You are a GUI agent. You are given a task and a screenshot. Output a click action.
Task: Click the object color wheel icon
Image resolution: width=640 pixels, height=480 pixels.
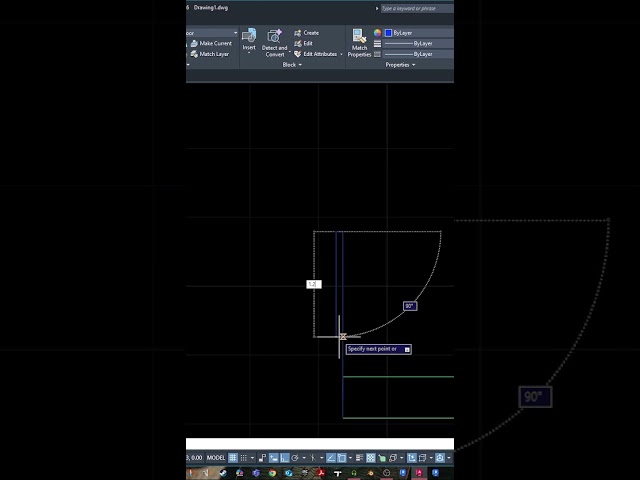tap(377, 33)
